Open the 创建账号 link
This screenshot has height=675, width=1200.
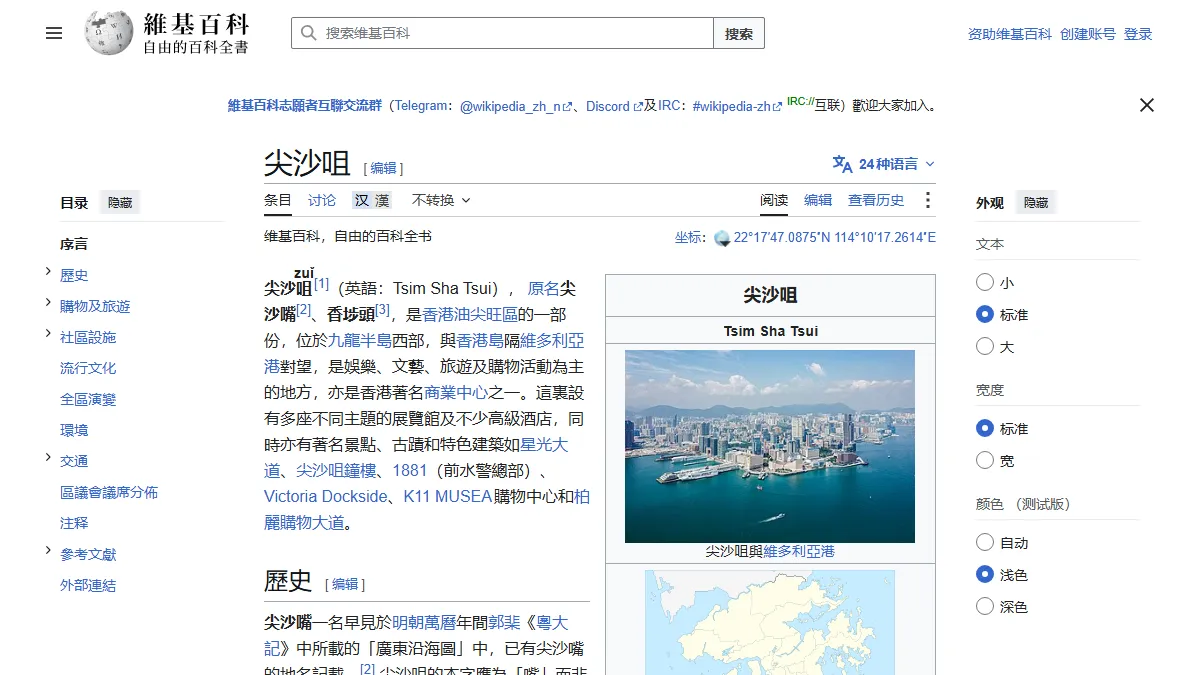tap(1088, 34)
